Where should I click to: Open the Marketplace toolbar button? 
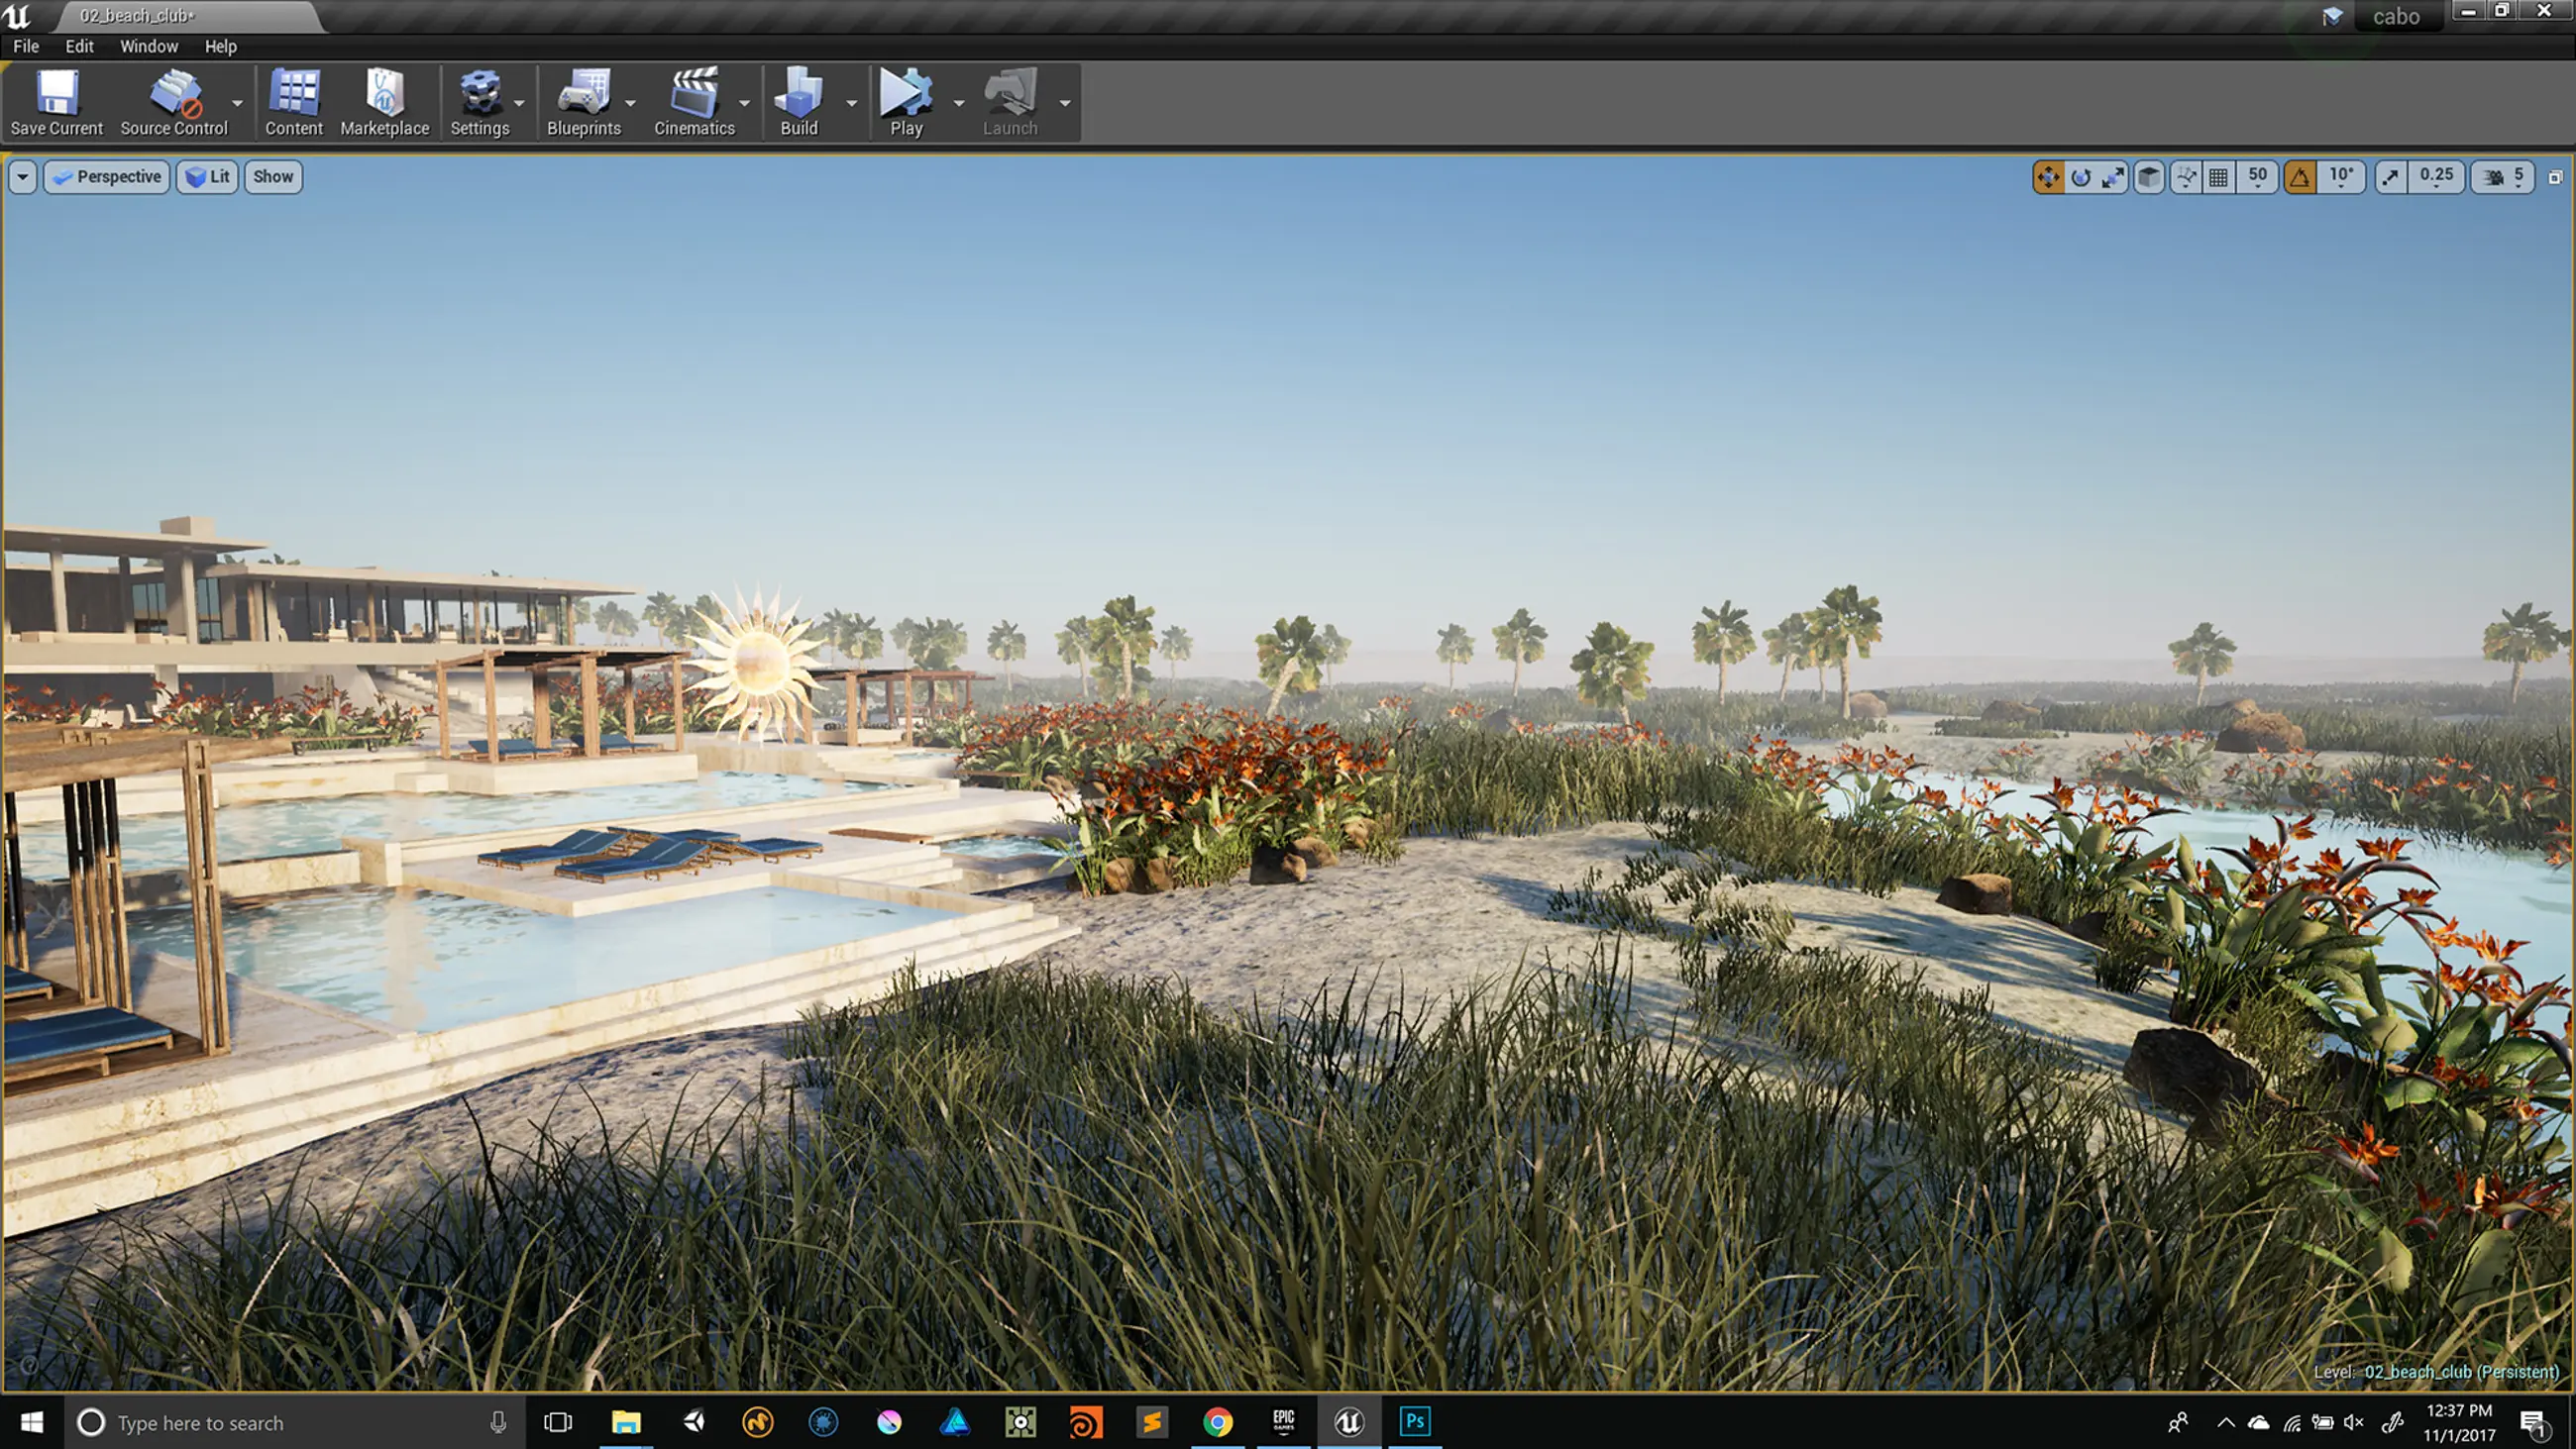(384, 103)
